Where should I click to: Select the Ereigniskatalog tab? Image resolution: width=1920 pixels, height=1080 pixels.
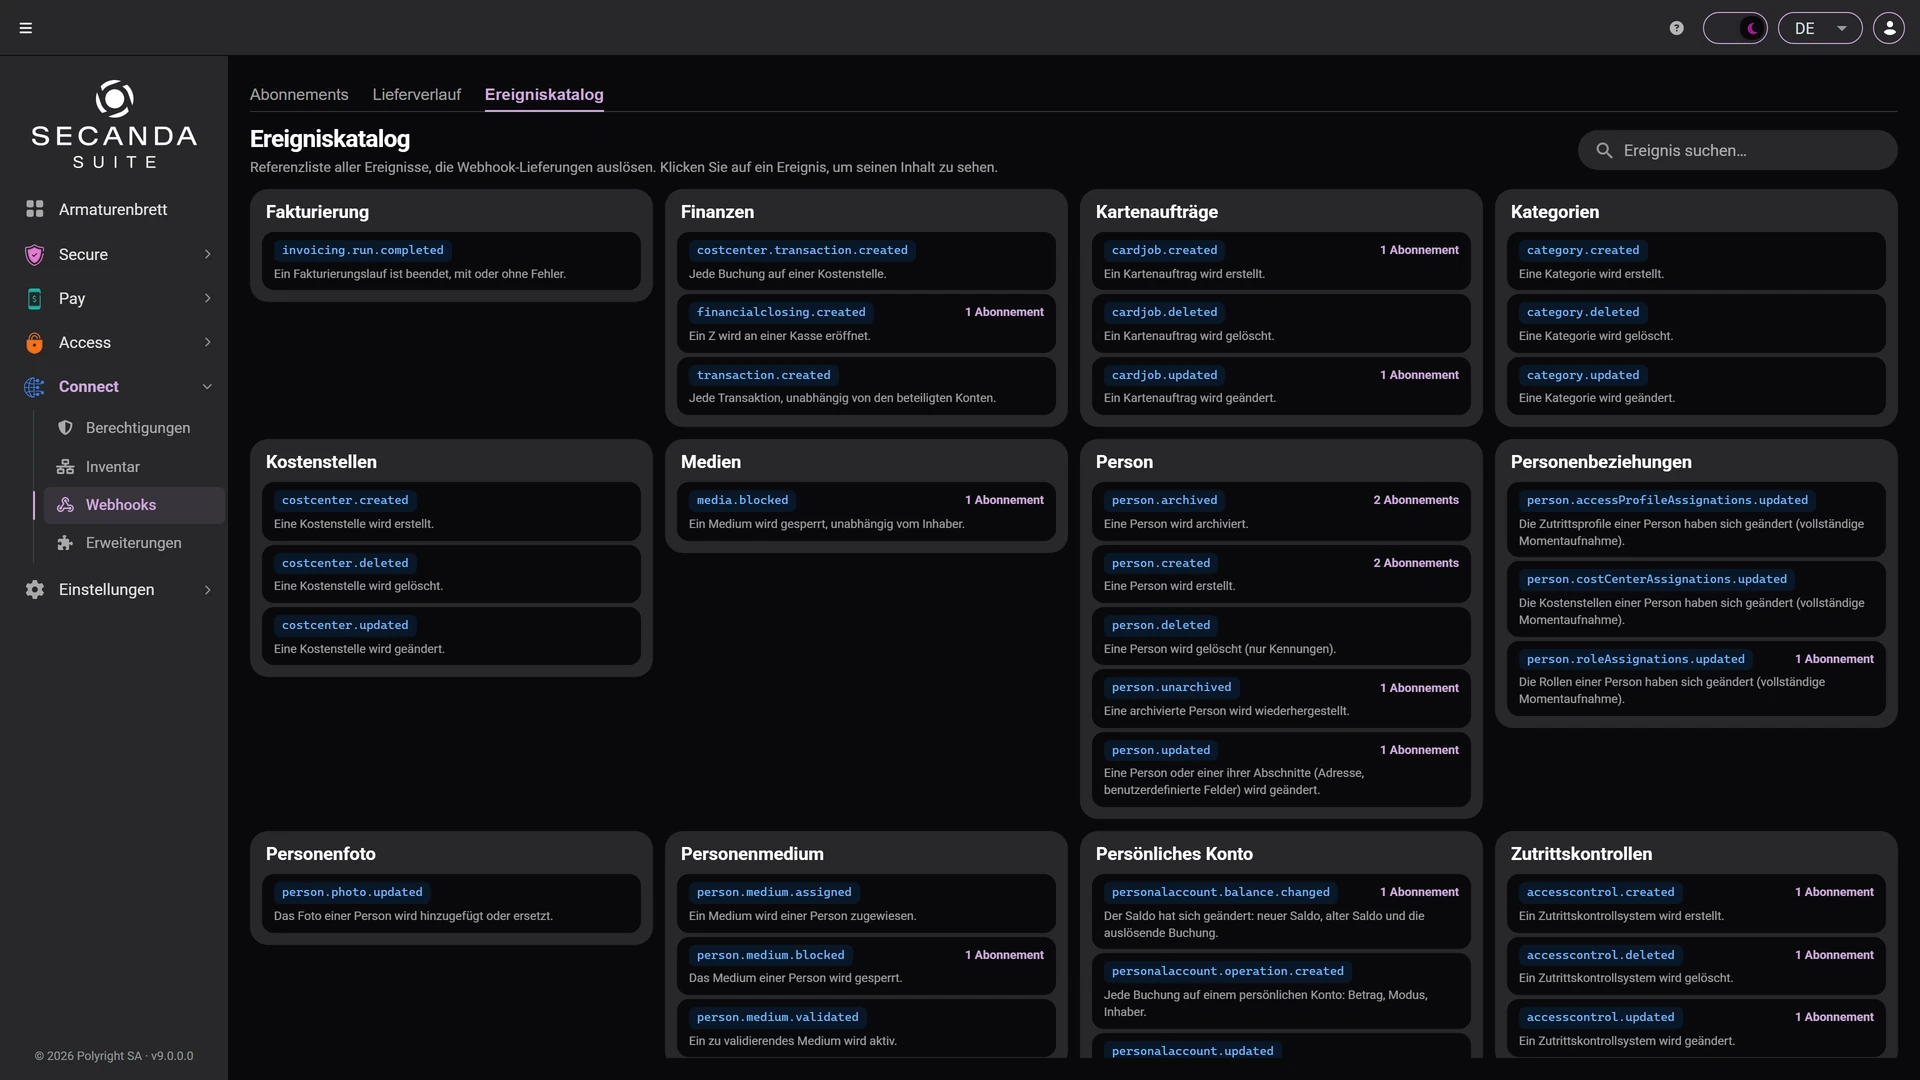click(x=544, y=94)
